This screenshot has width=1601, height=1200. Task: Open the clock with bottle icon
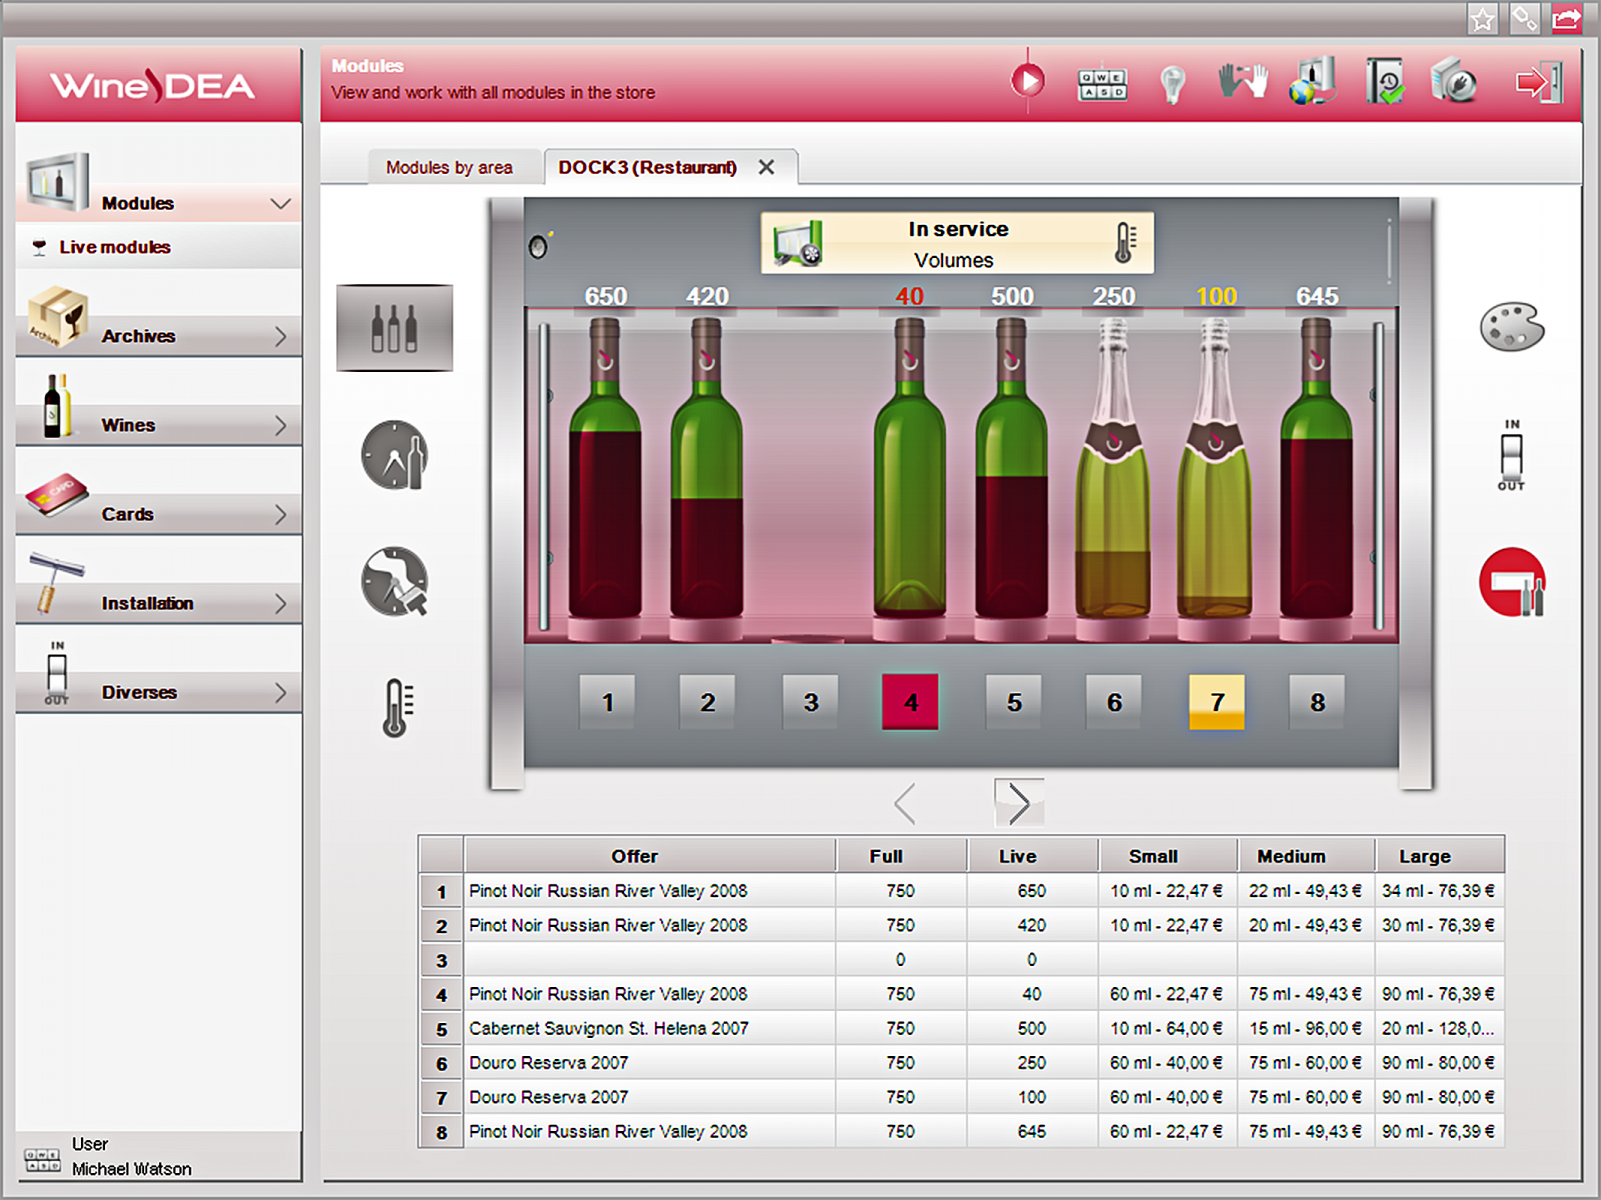pos(394,455)
